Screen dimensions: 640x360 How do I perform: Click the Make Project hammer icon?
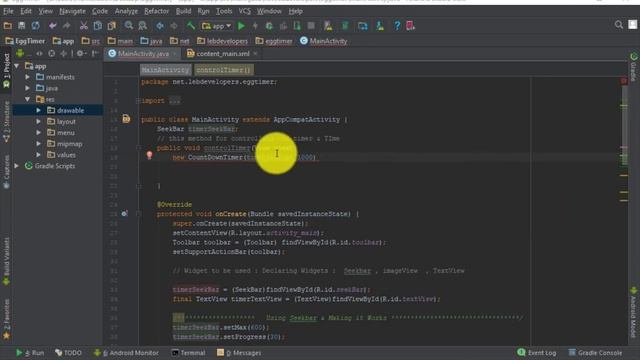pyautogui.click(x=191, y=26)
